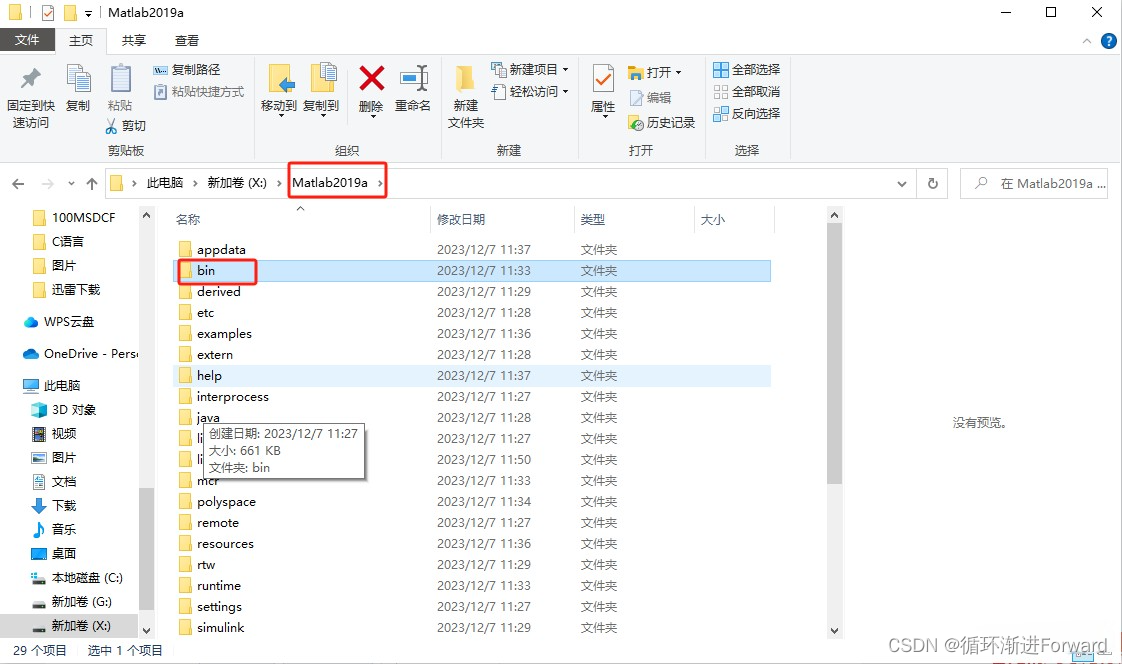Select the derived folder

218,292
